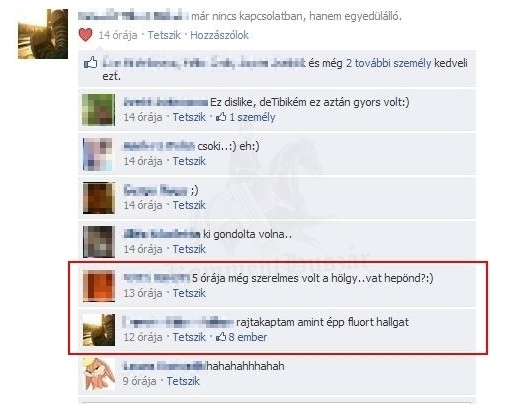This screenshot has width=530, height=404.
Task: Open the cartoon bunny commenter avatar
Action: (99, 374)
